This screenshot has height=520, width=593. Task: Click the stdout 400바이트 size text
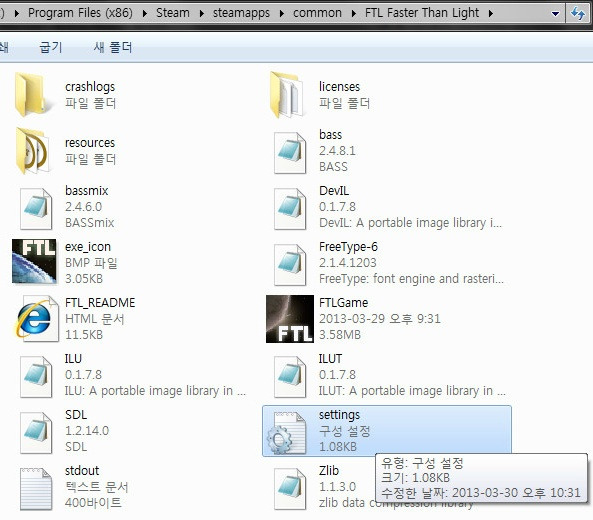(93, 503)
